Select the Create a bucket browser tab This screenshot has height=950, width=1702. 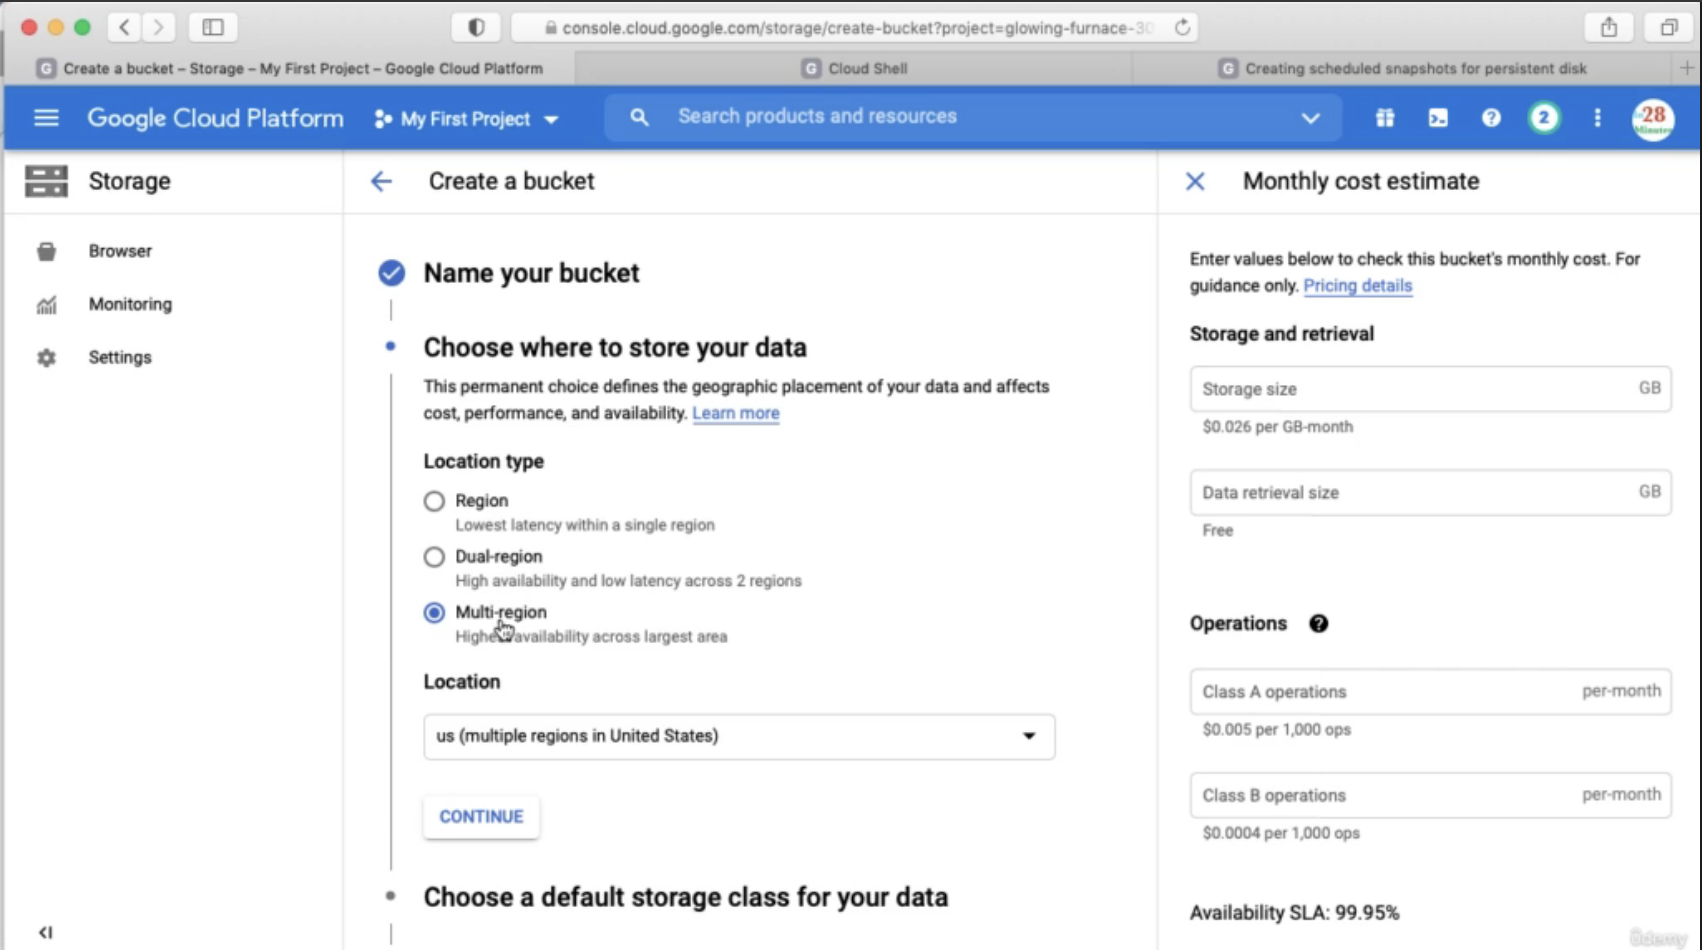290,68
